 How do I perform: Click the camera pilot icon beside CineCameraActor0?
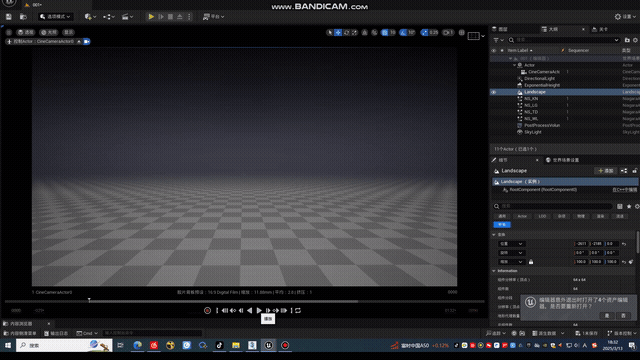tap(87, 41)
